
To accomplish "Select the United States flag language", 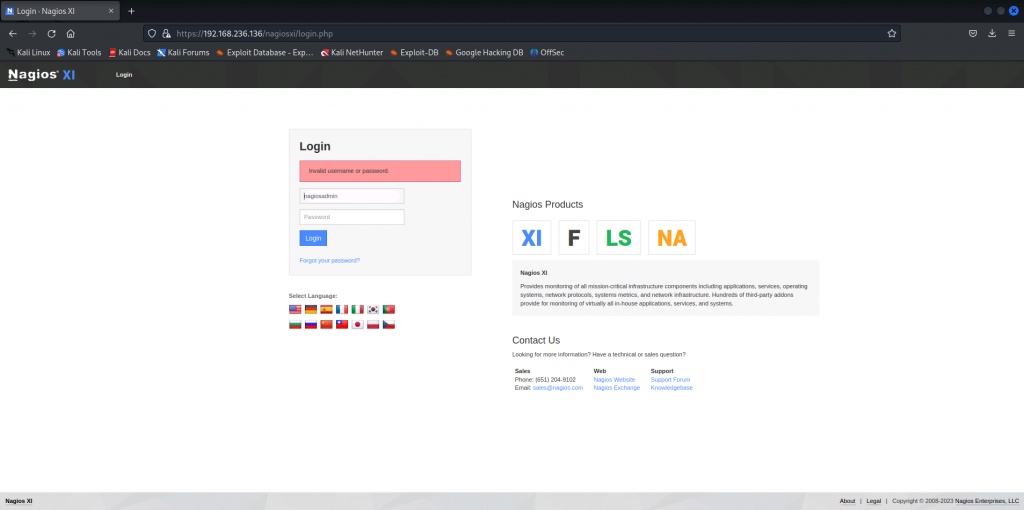I will pos(295,310).
